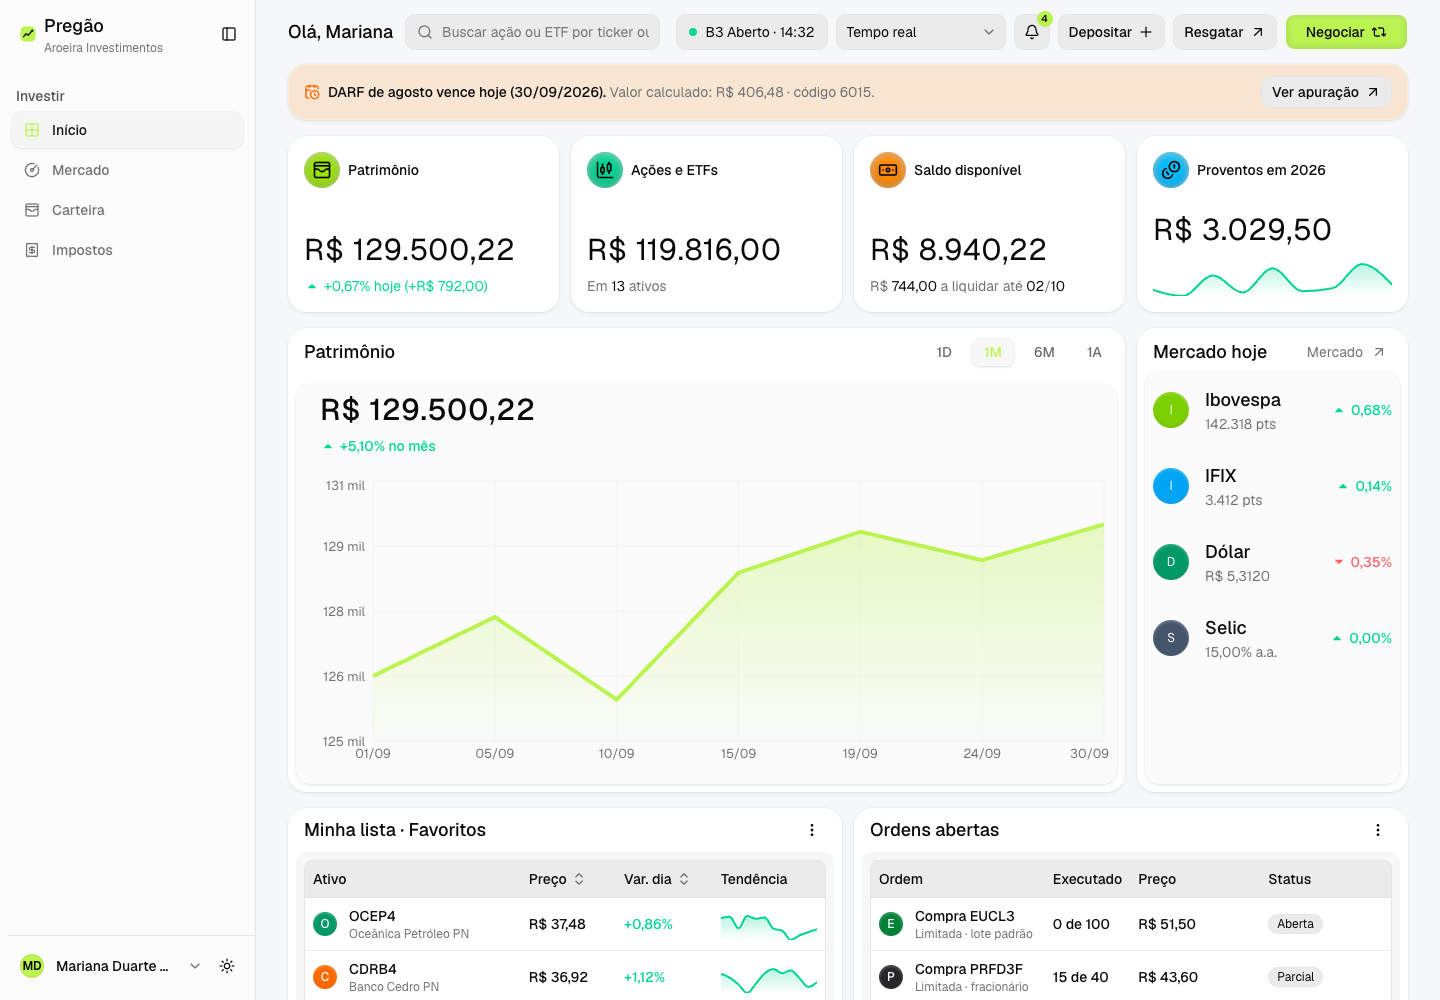Screen dimensions: 1440x1000
Task: Click Proventos sparkline chart
Action: pyautogui.click(x=1272, y=279)
